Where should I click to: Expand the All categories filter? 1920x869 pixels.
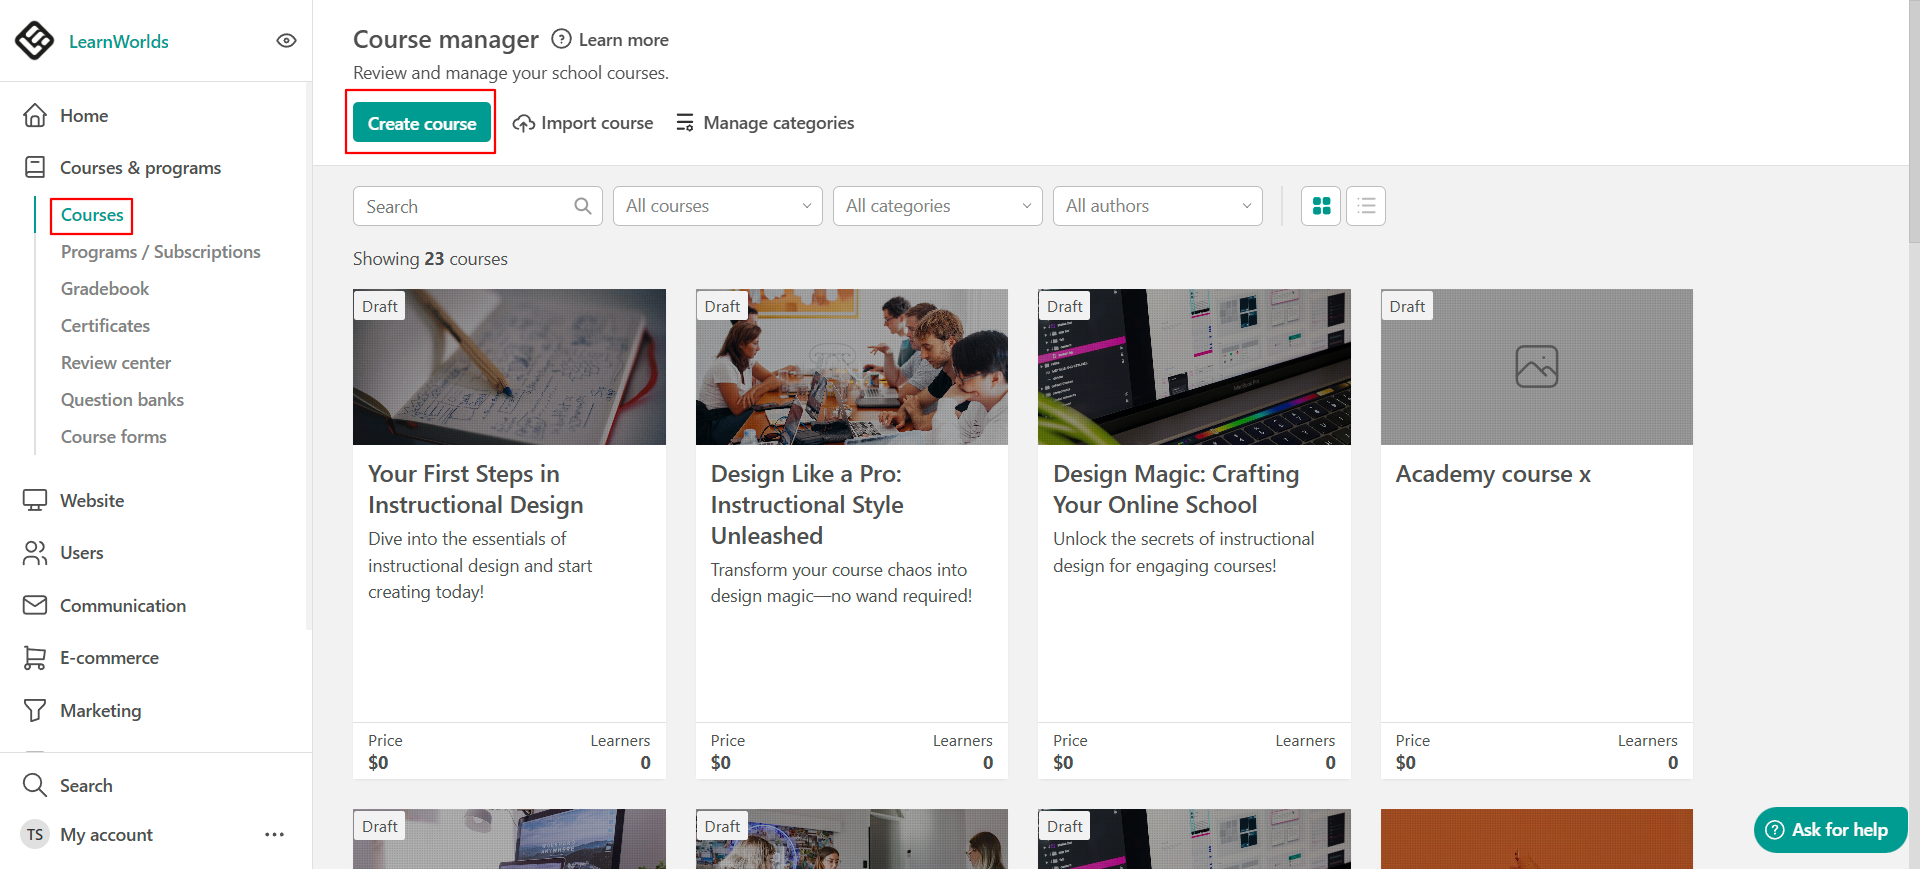(x=937, y=206)
